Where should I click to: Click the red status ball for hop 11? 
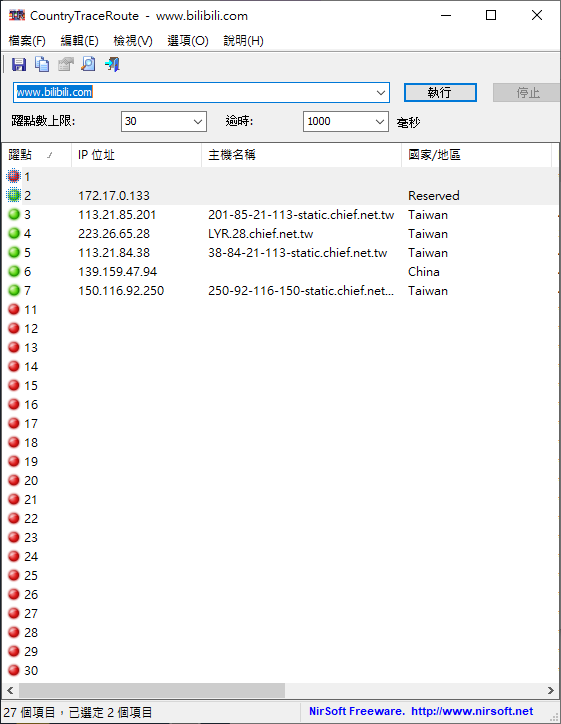pos(14,309)
